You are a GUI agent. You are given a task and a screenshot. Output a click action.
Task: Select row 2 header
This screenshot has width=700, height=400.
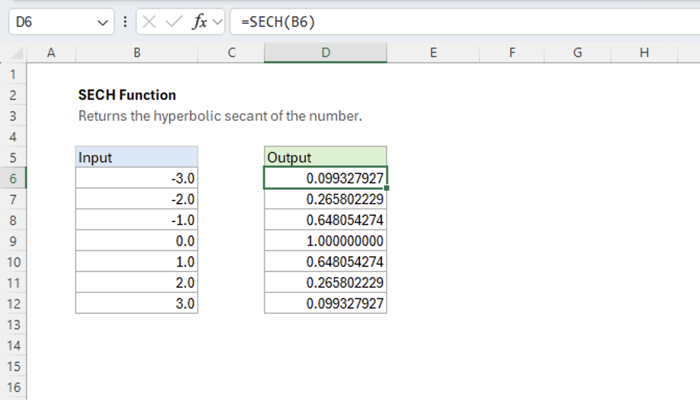[x=13, y=95]
